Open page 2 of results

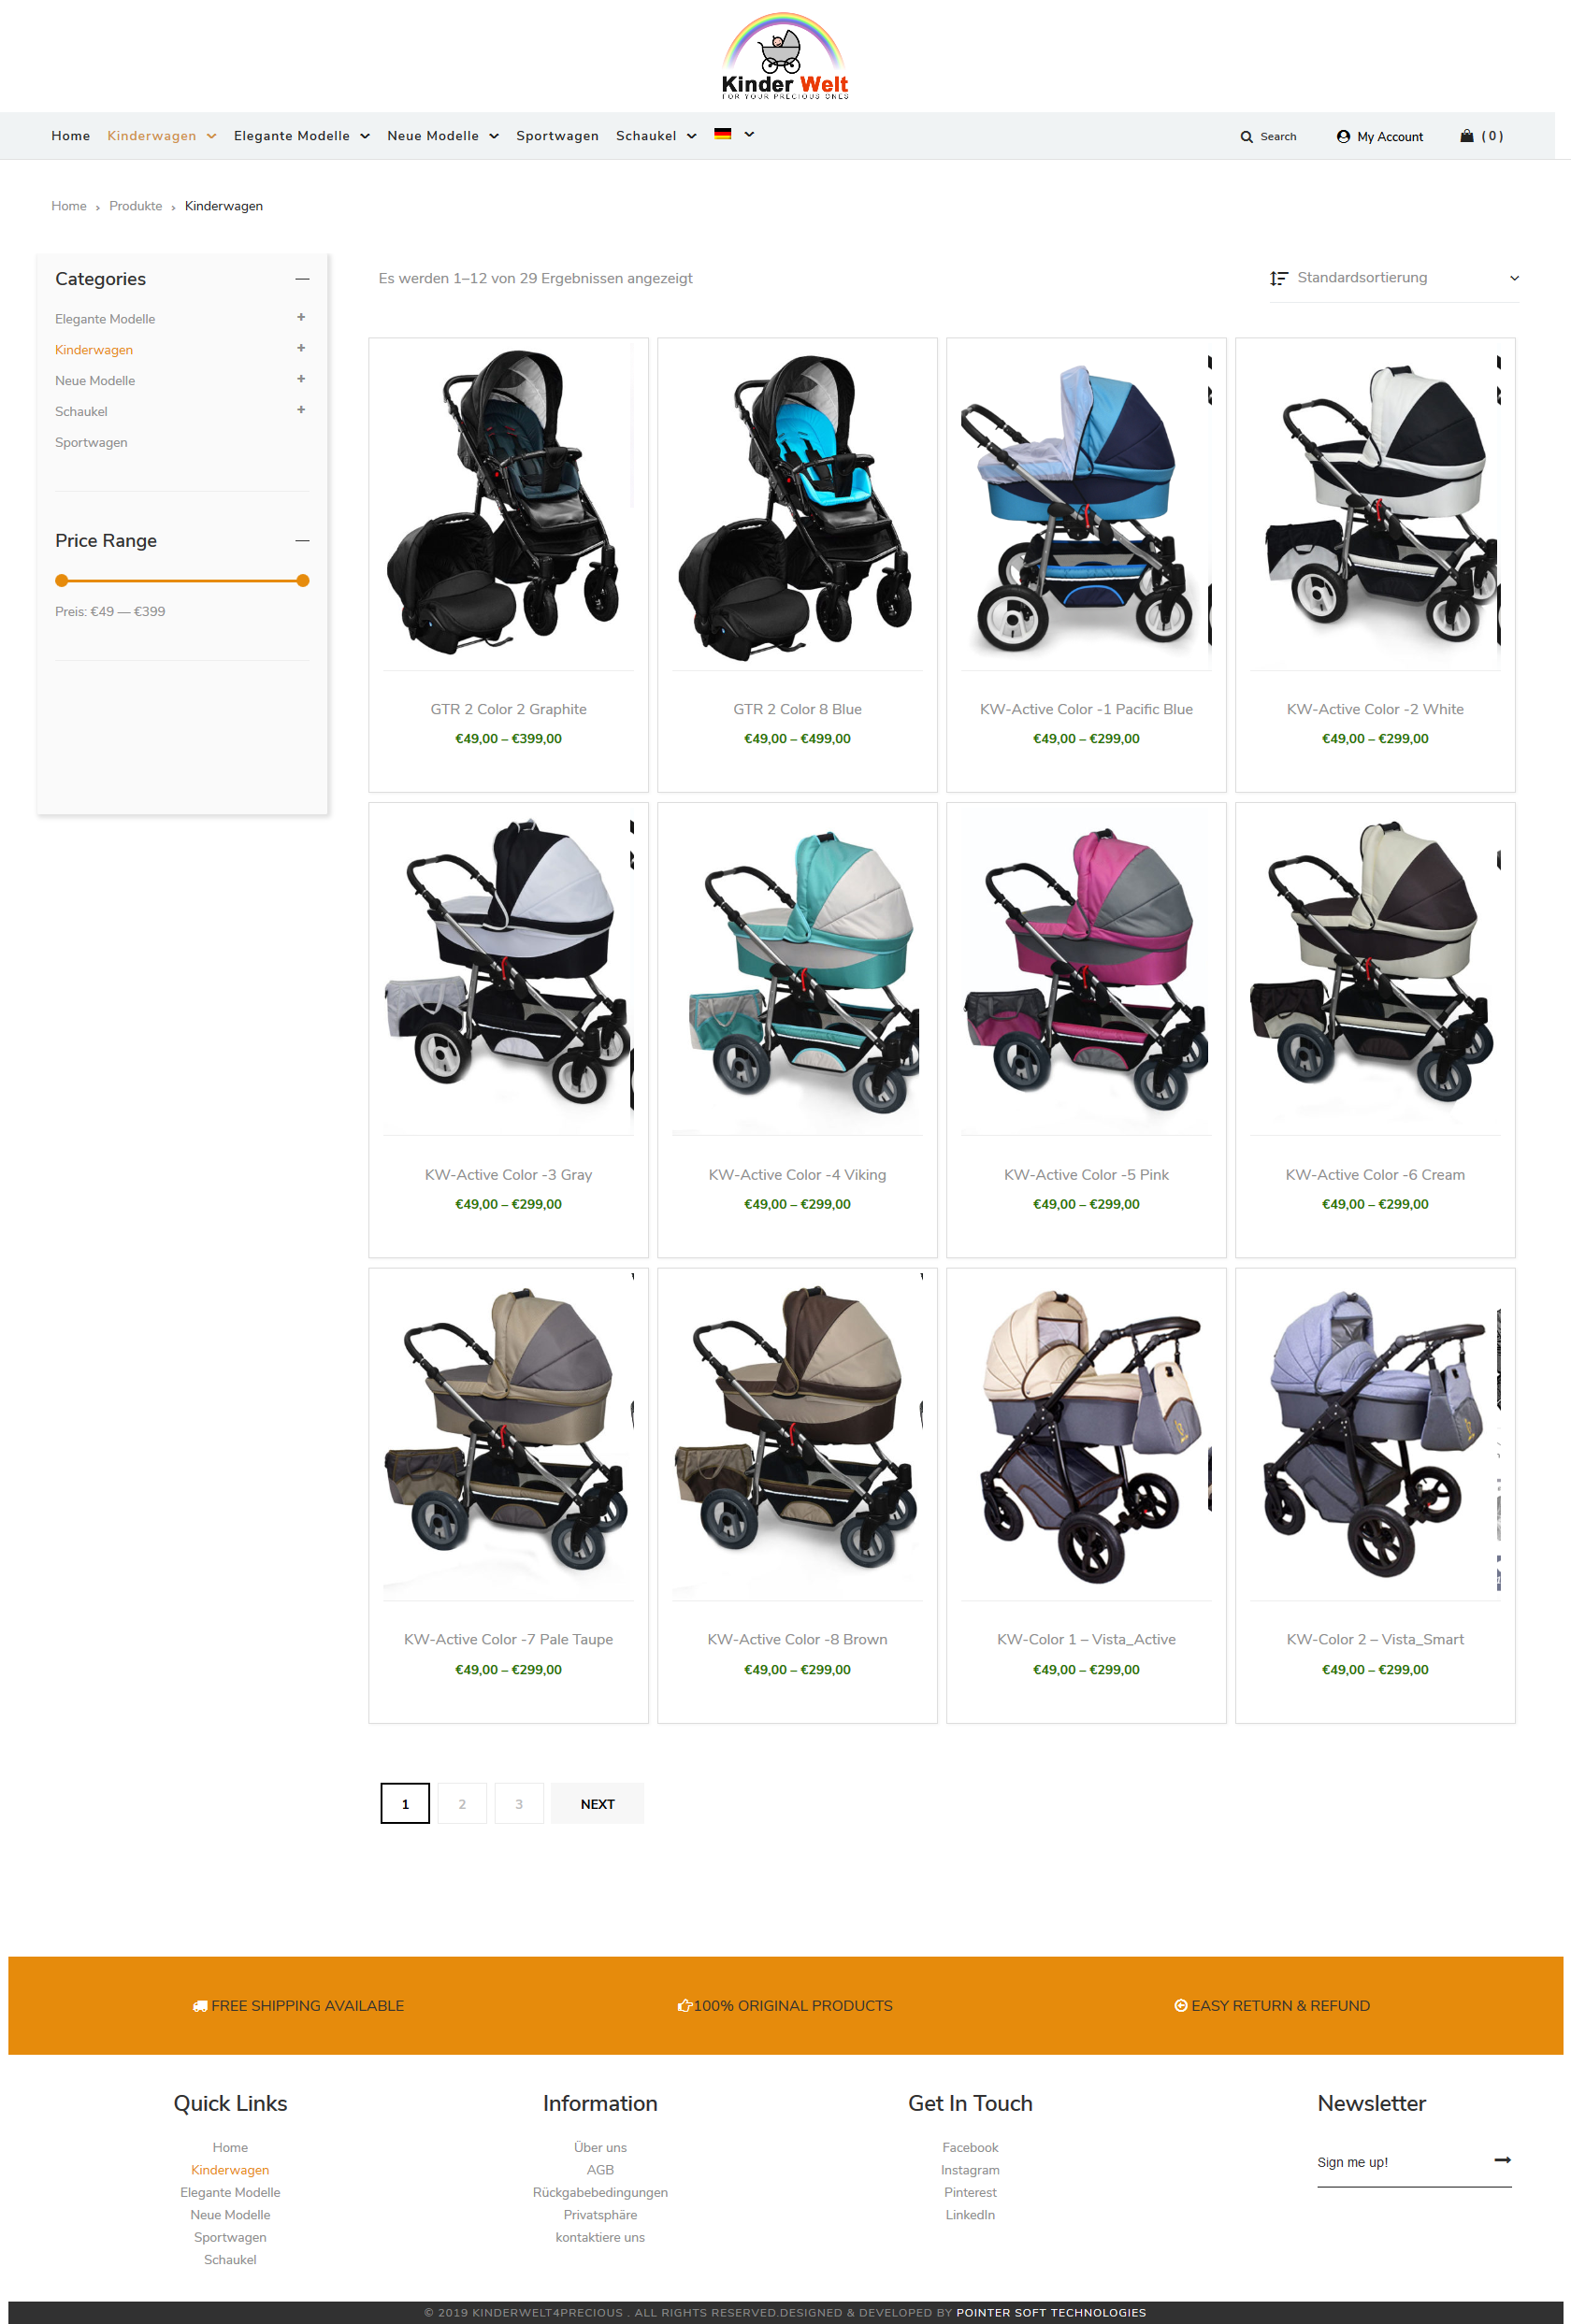point(462,1803)
